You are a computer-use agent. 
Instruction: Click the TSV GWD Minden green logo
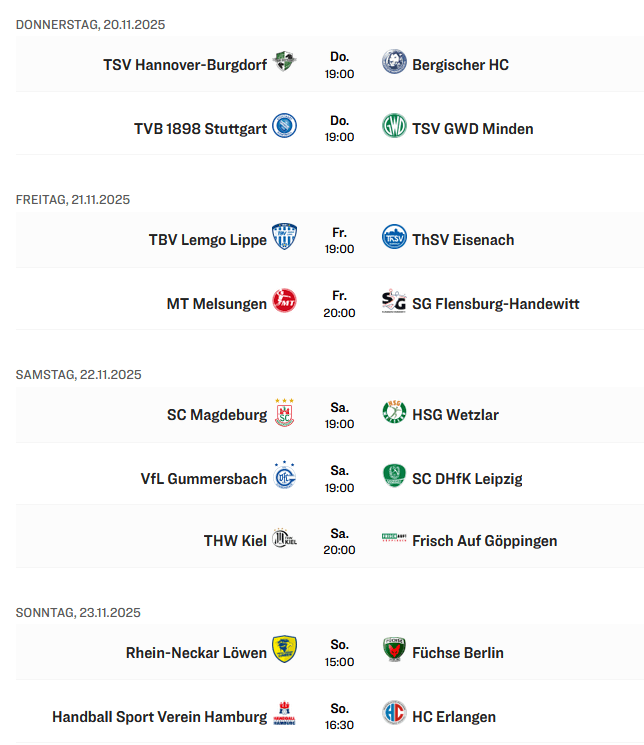point(394,127)
